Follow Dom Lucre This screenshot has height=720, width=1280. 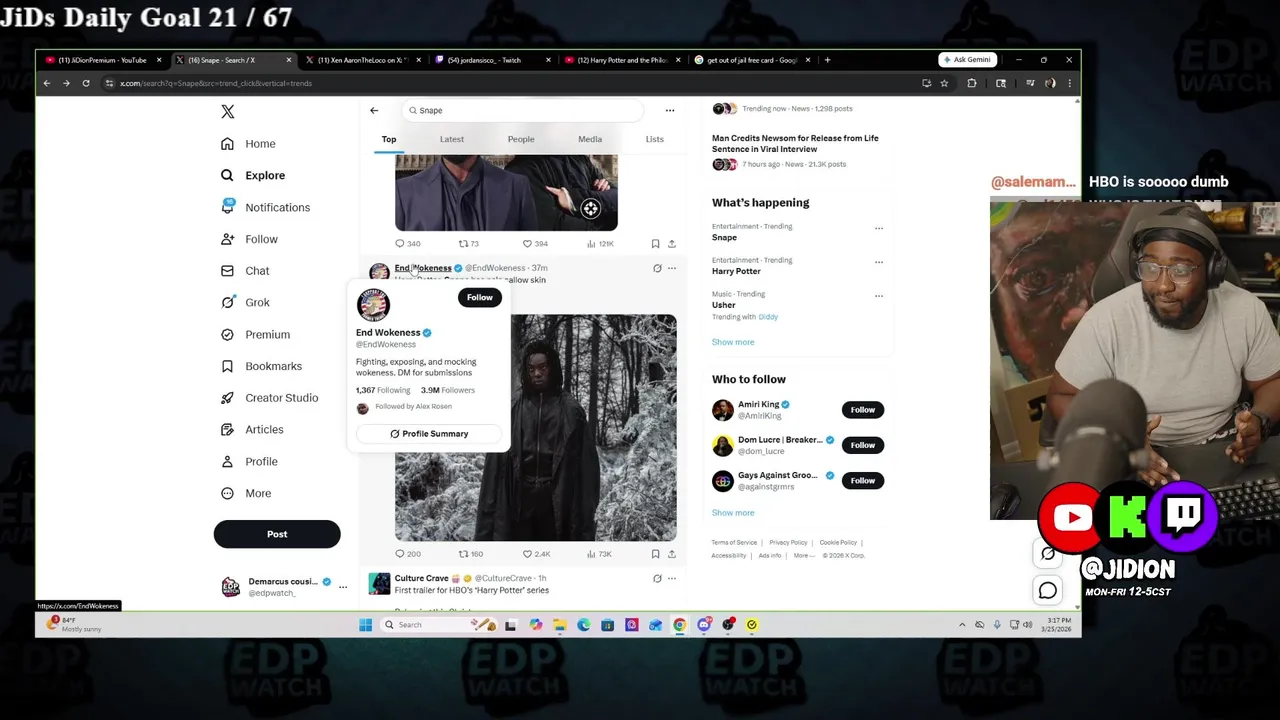point(862,445)
